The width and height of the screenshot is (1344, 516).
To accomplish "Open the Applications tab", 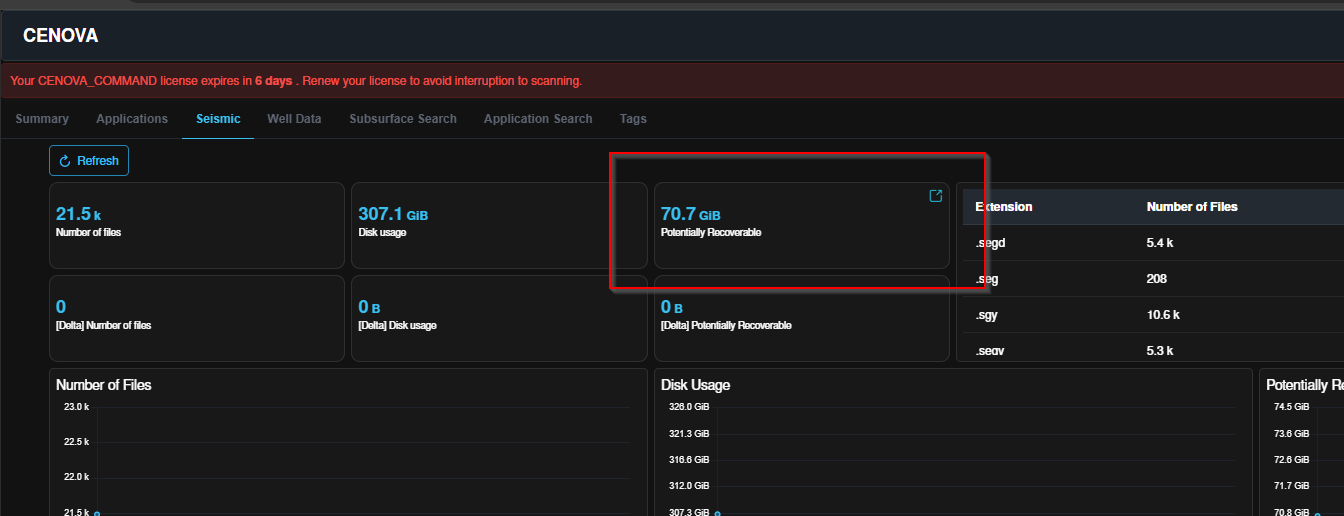I will pos(132,118).
